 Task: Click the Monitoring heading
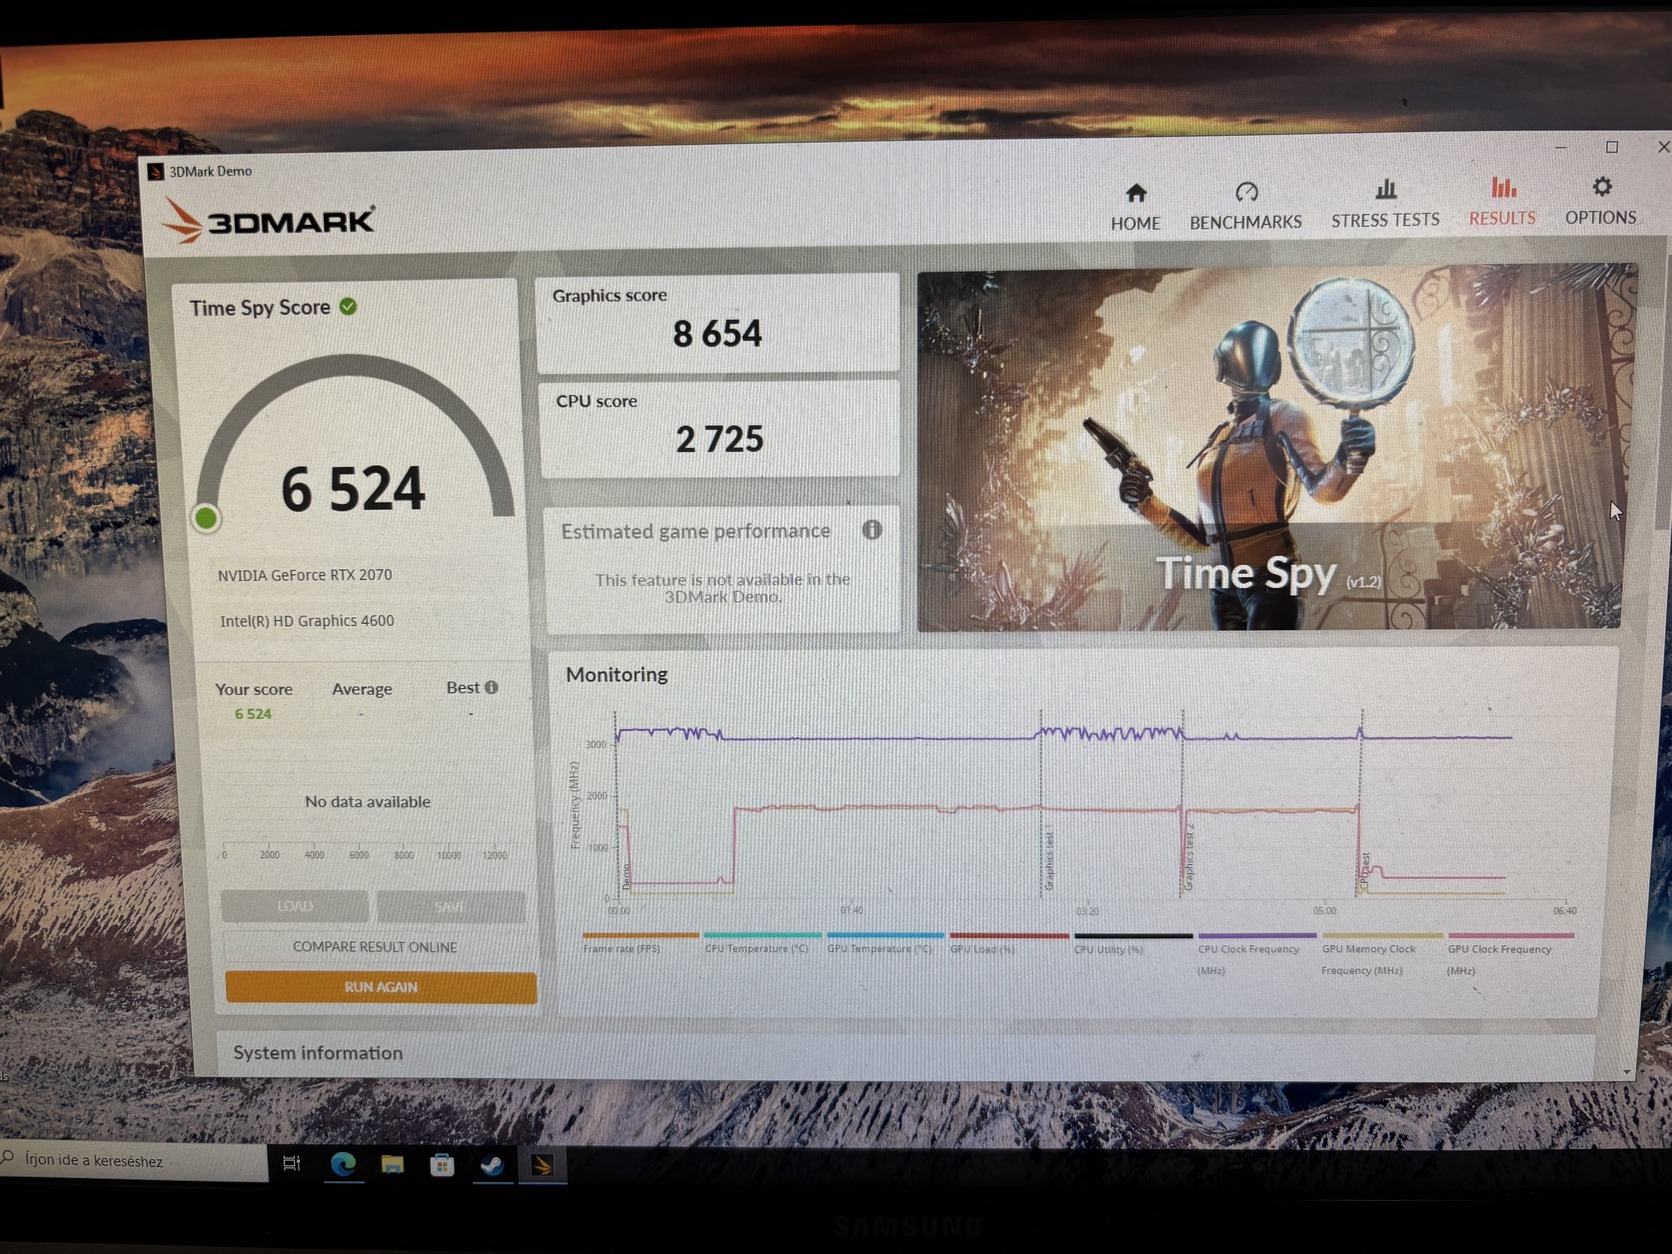tap(617, 674)
